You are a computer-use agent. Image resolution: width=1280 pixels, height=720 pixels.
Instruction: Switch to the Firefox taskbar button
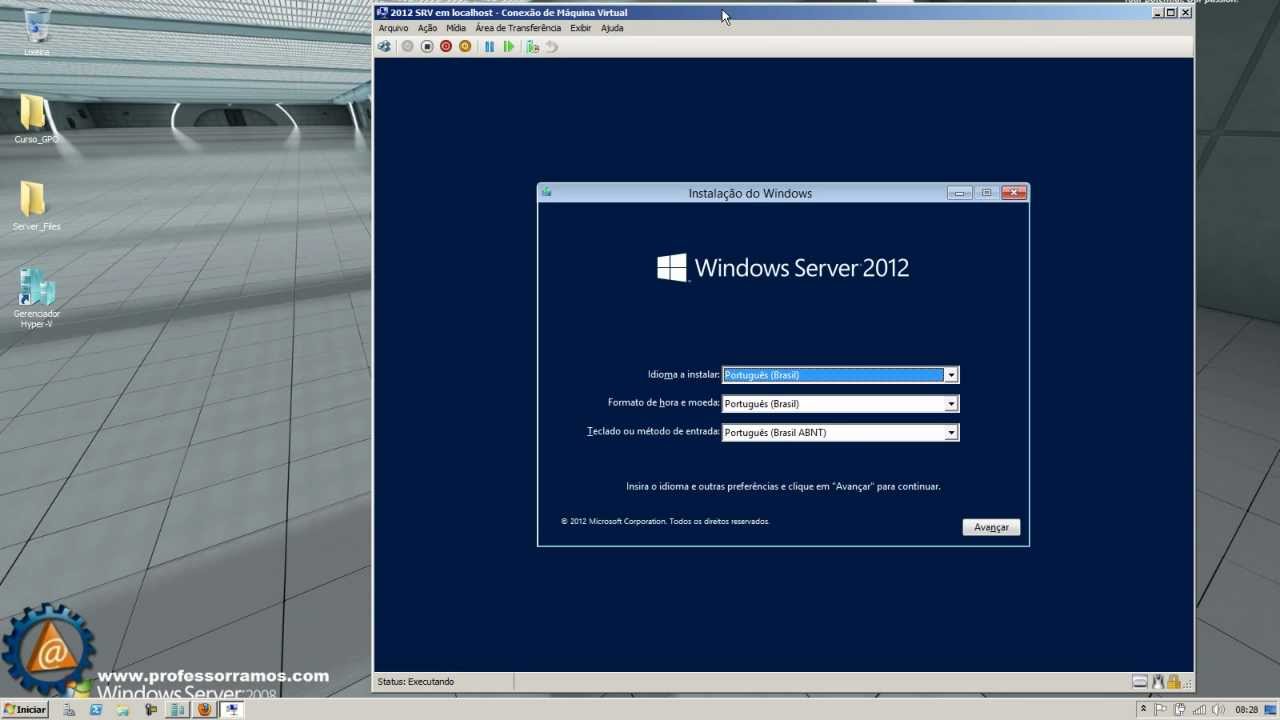204,709
